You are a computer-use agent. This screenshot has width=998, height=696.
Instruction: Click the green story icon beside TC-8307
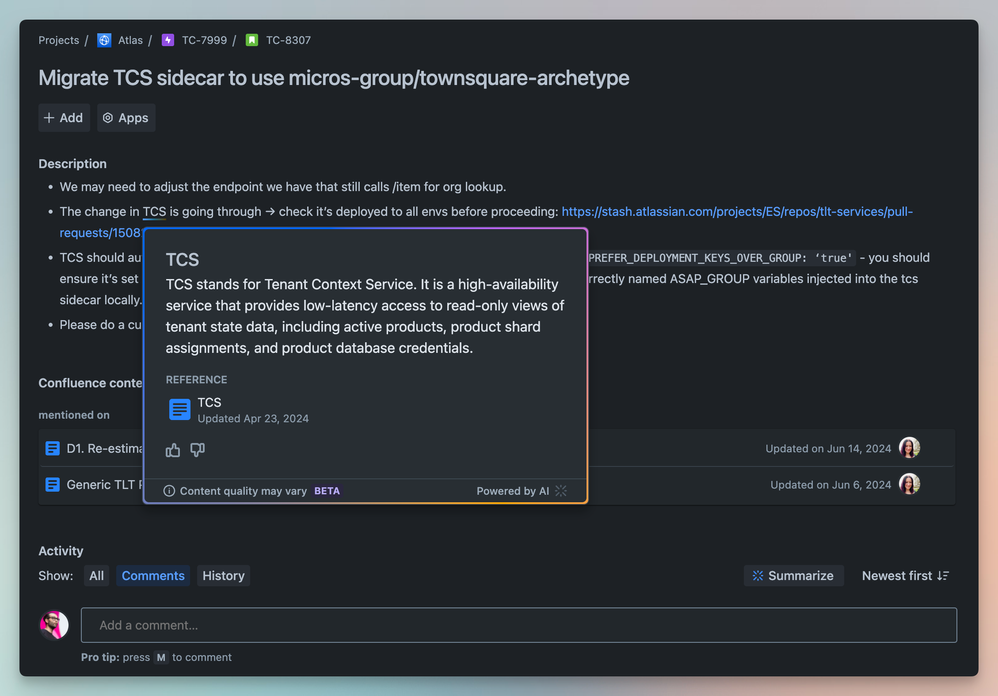point(252,40)
